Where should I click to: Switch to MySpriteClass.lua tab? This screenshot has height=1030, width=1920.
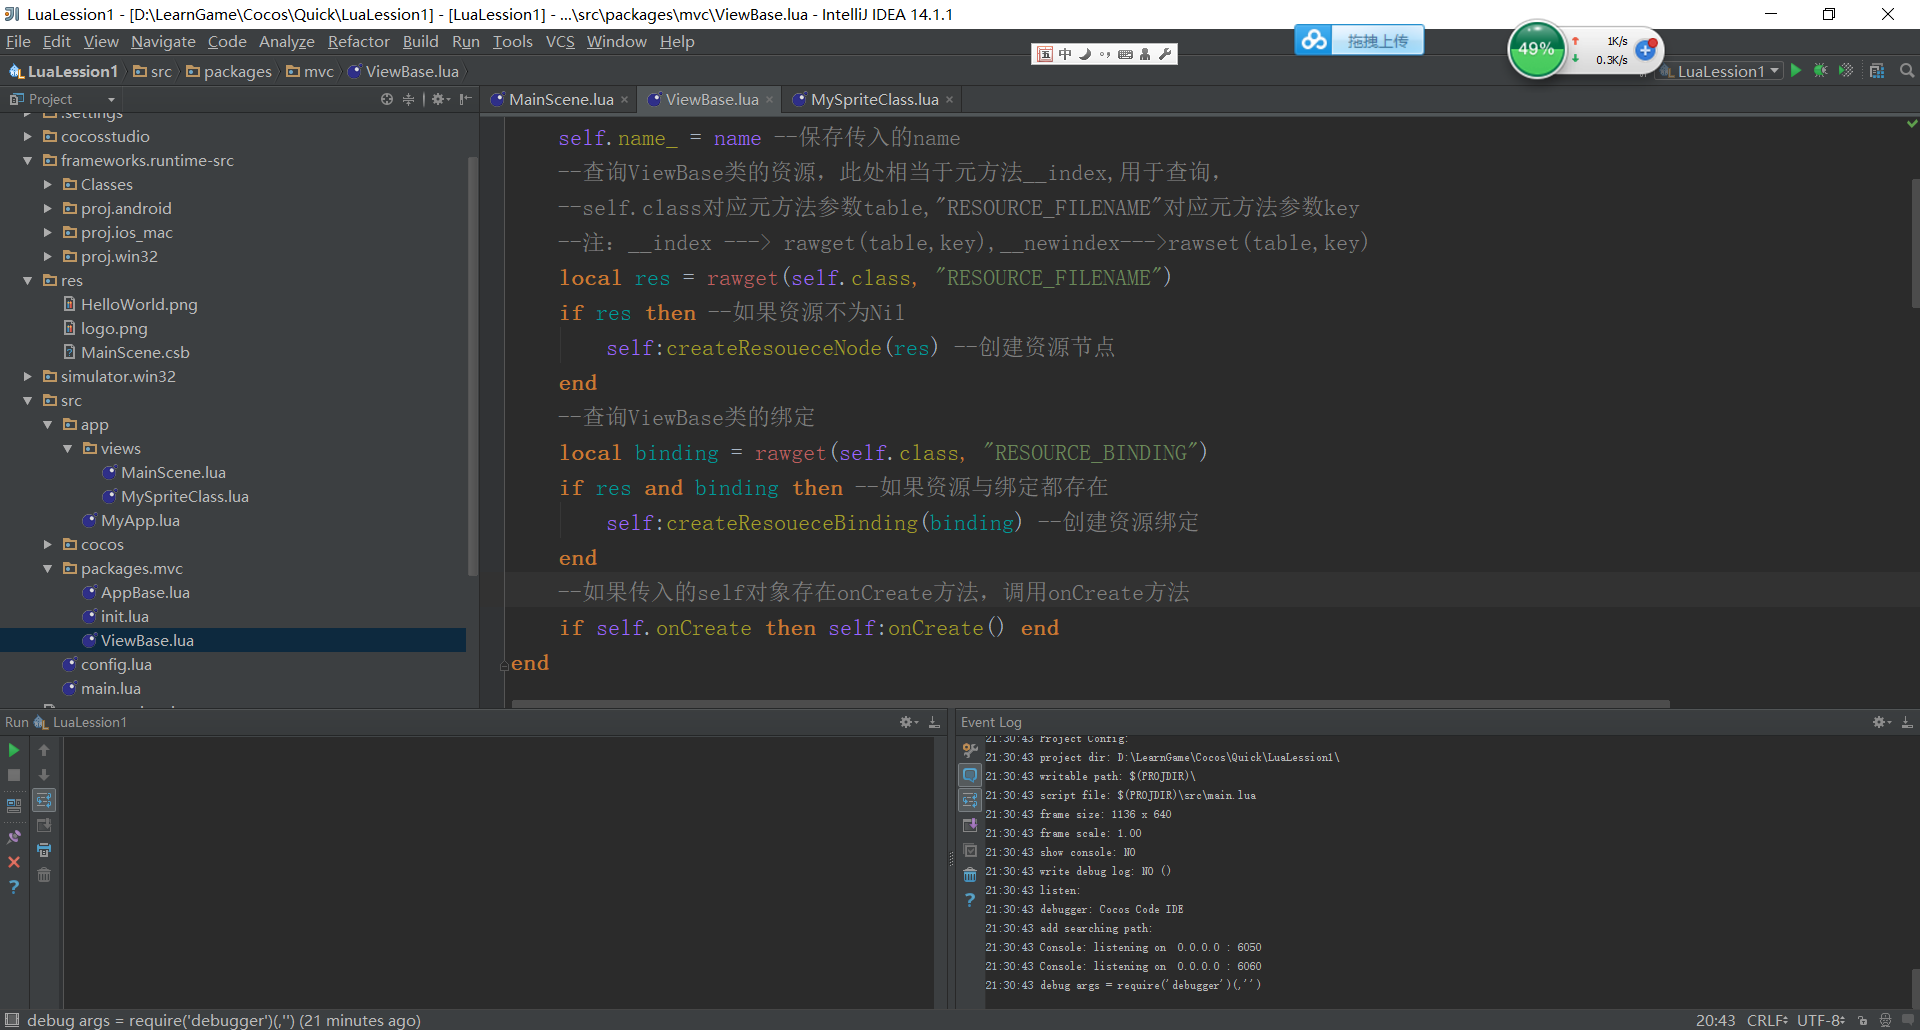874,99
